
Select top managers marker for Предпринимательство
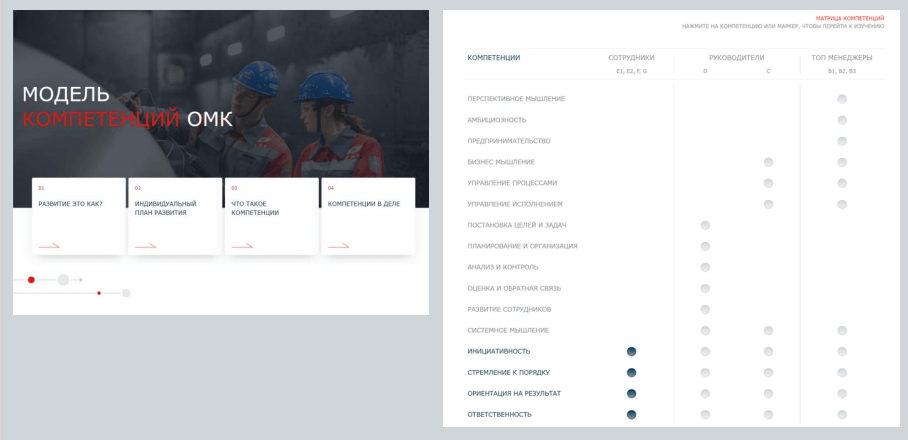842,141
